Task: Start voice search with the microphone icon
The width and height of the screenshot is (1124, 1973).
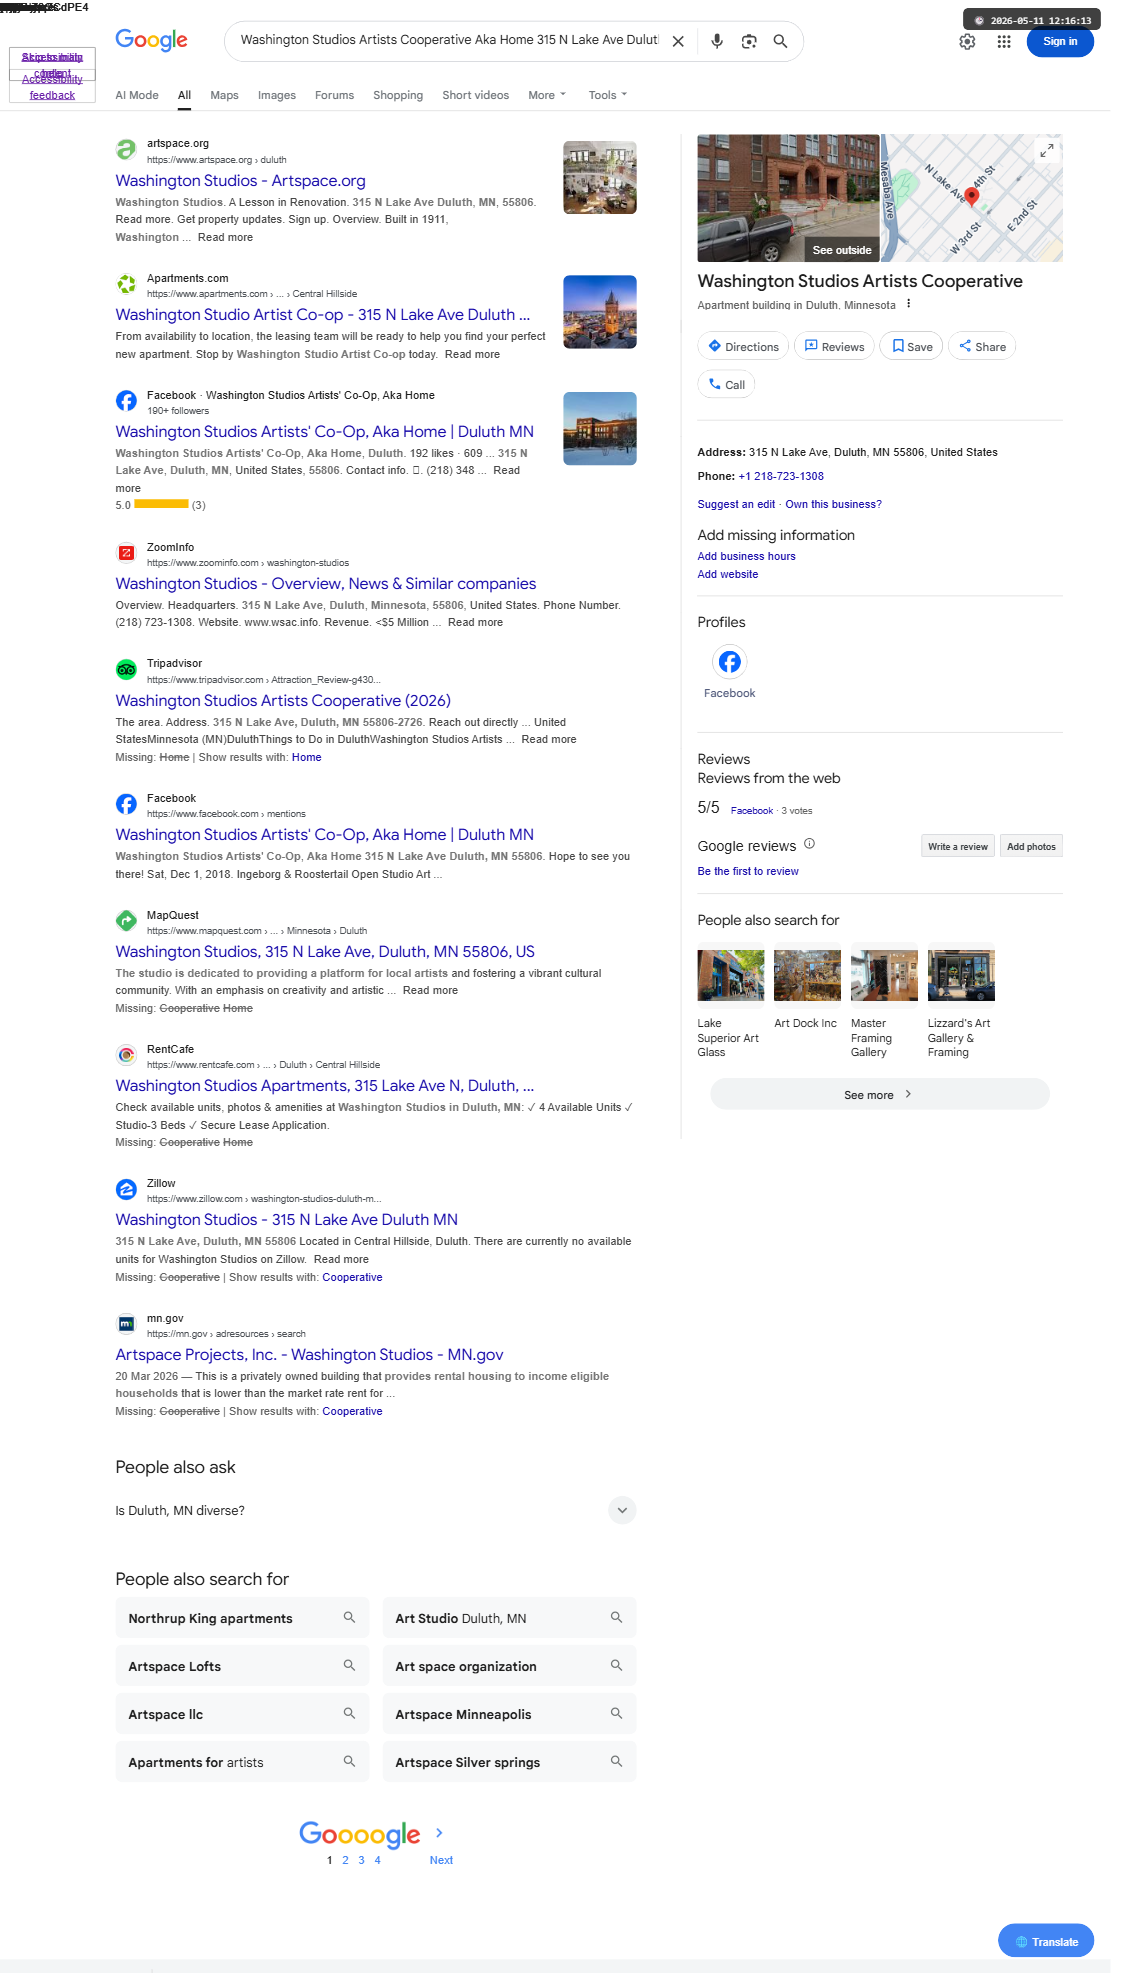Action: (717, 41)
